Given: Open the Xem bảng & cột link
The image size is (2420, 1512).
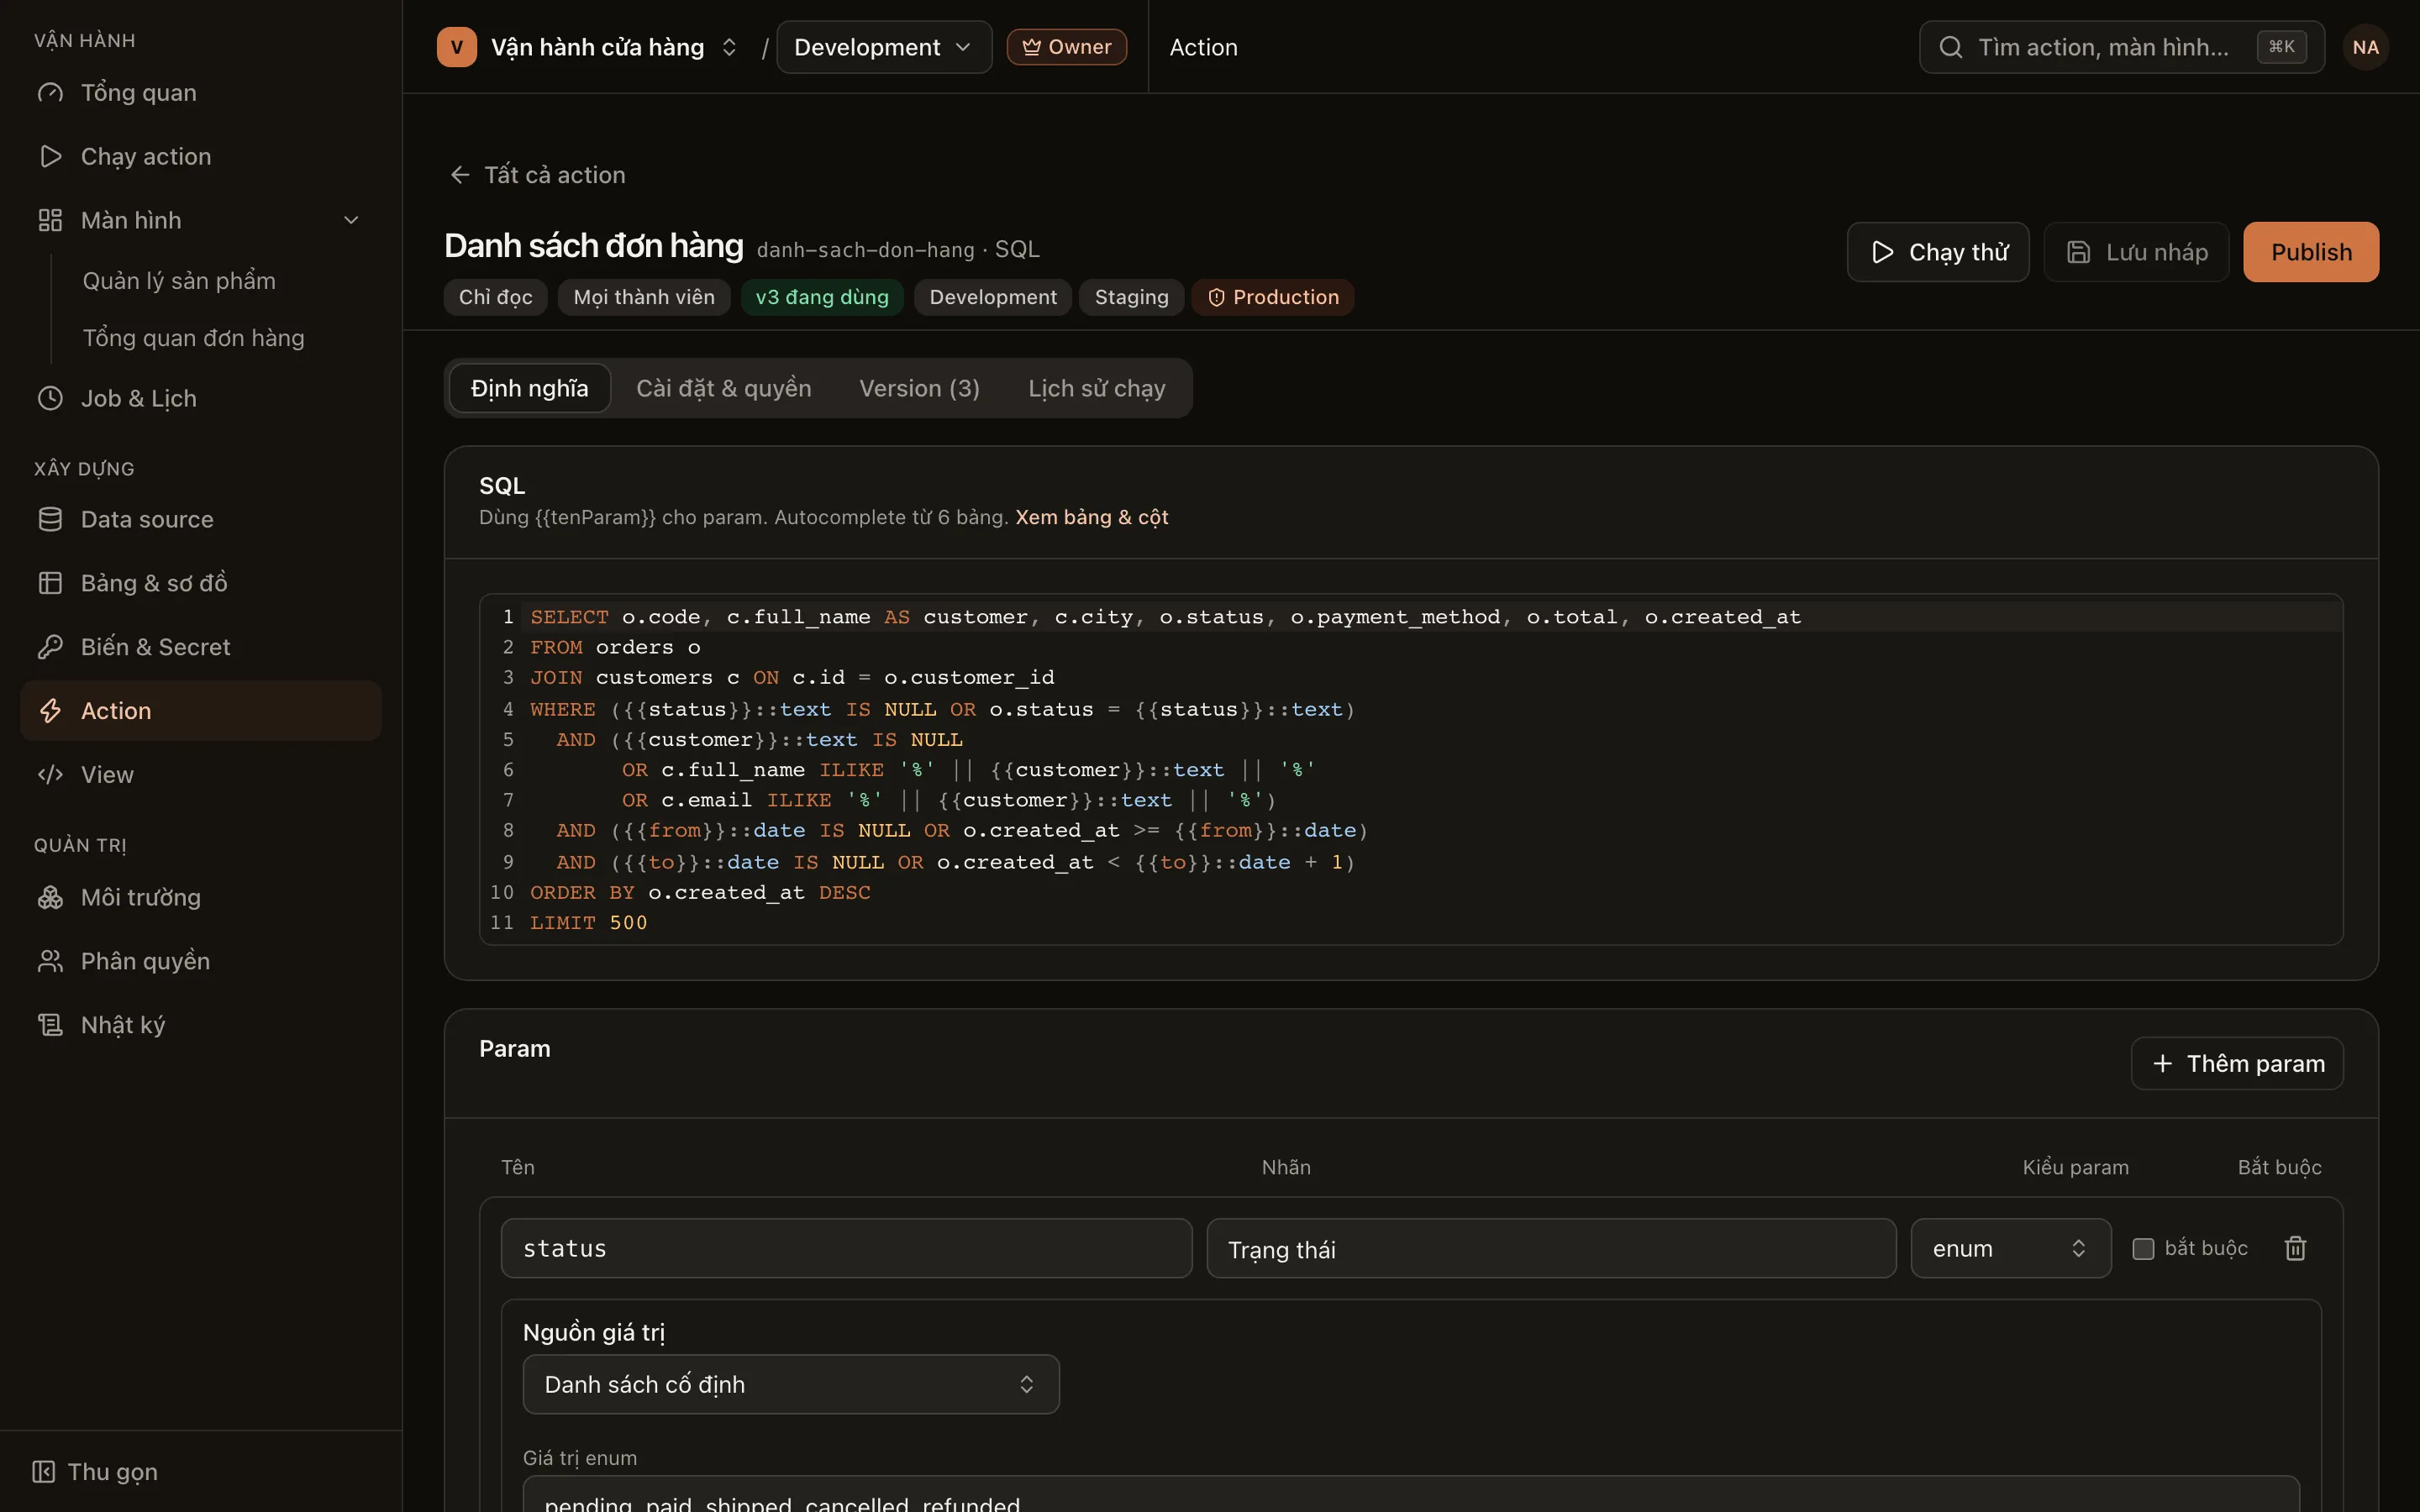Looking at the screenshot, I should click(x=1091, y=517).
